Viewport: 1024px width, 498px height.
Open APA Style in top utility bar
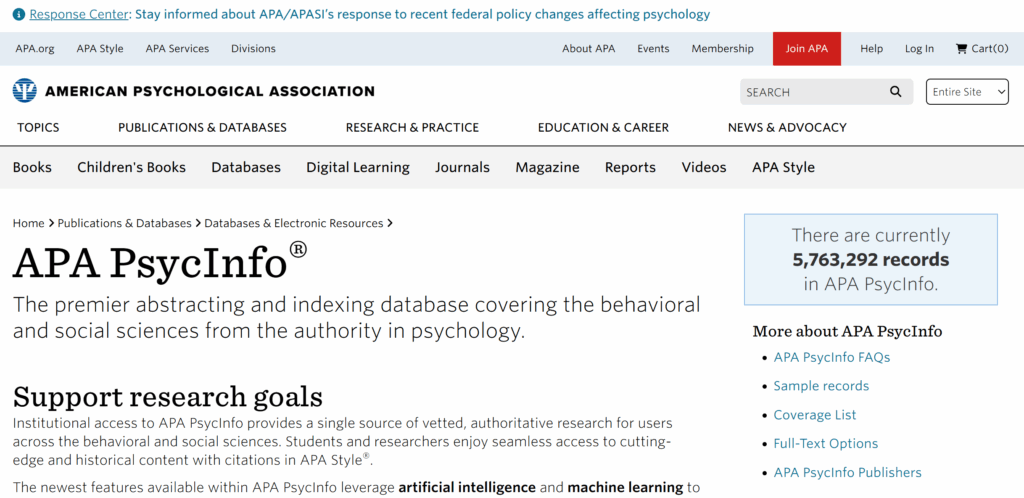tap(100, 48)
